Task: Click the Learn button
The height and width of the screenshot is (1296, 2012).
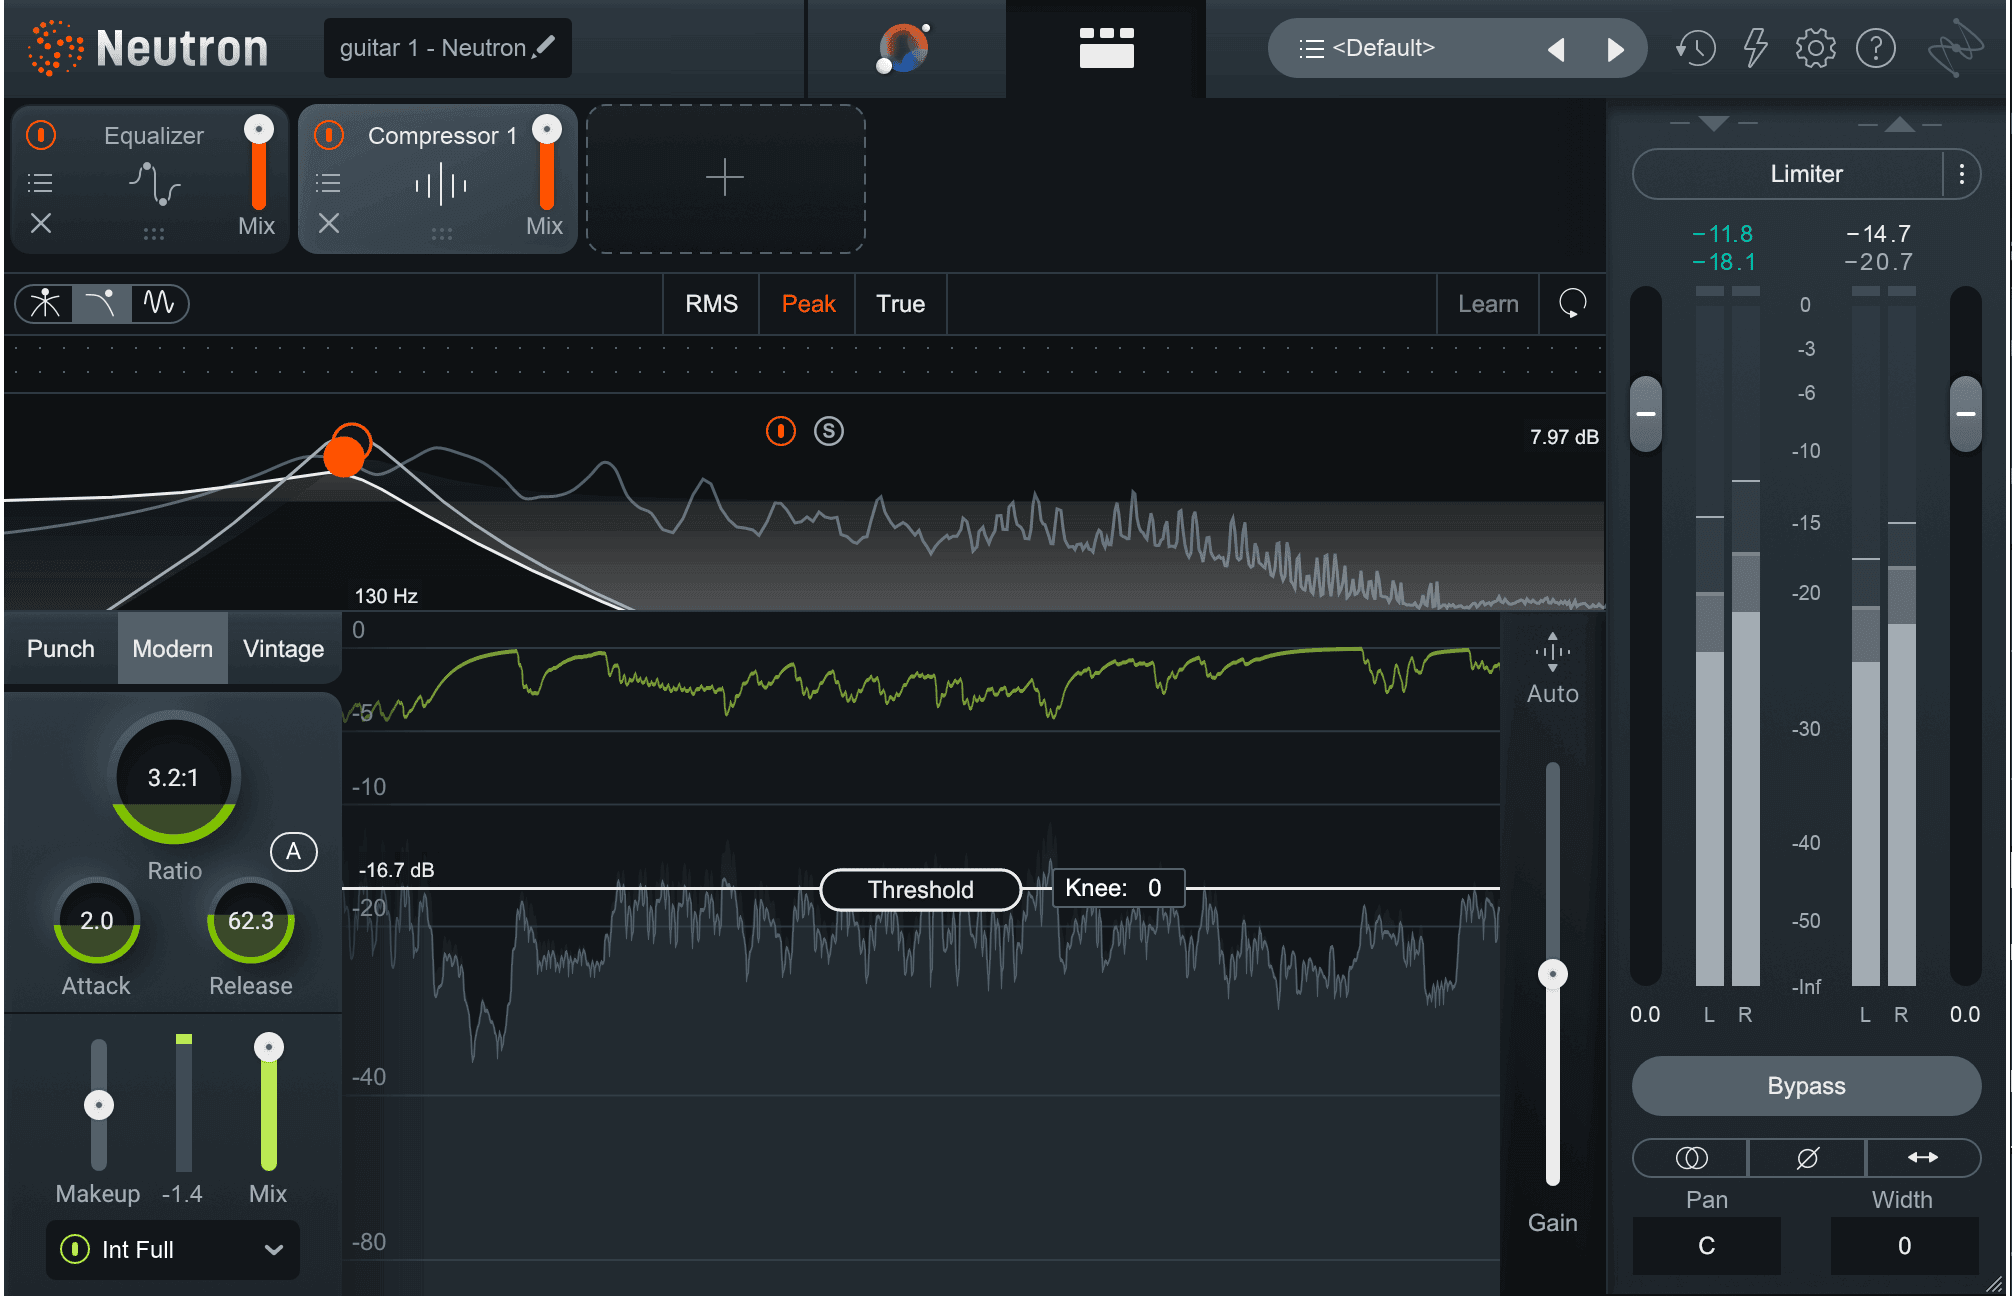Action: coord(1488,304)
